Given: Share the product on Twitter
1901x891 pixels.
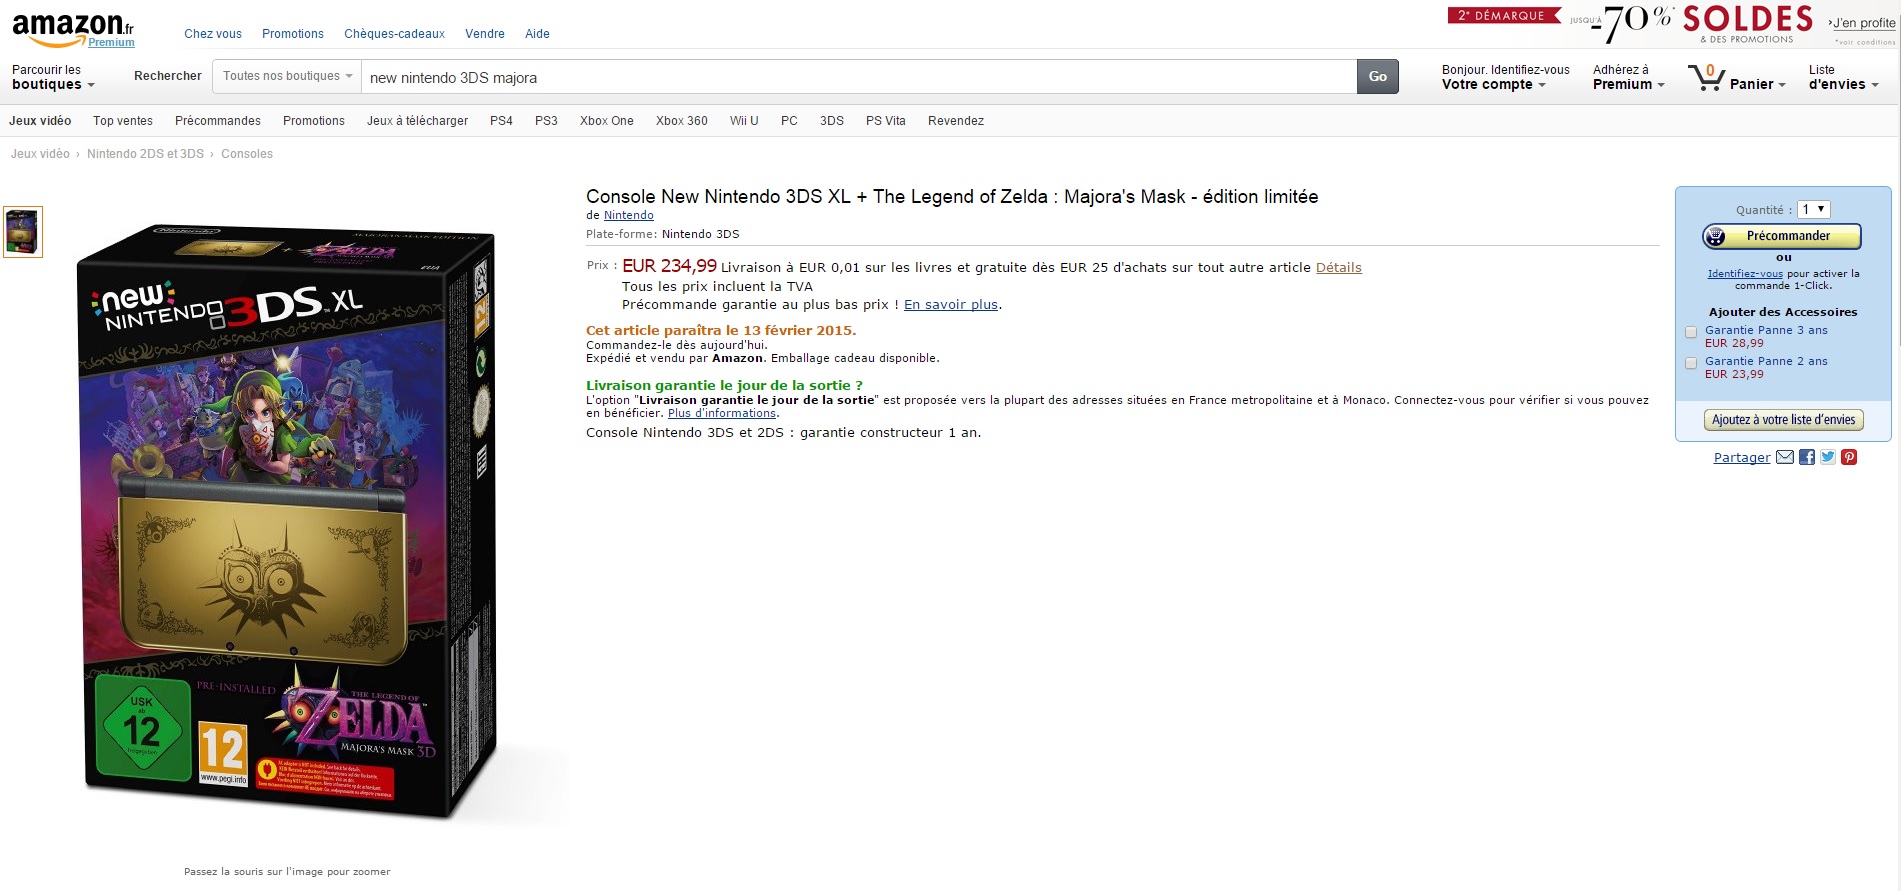Looking at the screenshot, I should [x=1828, y=457].
